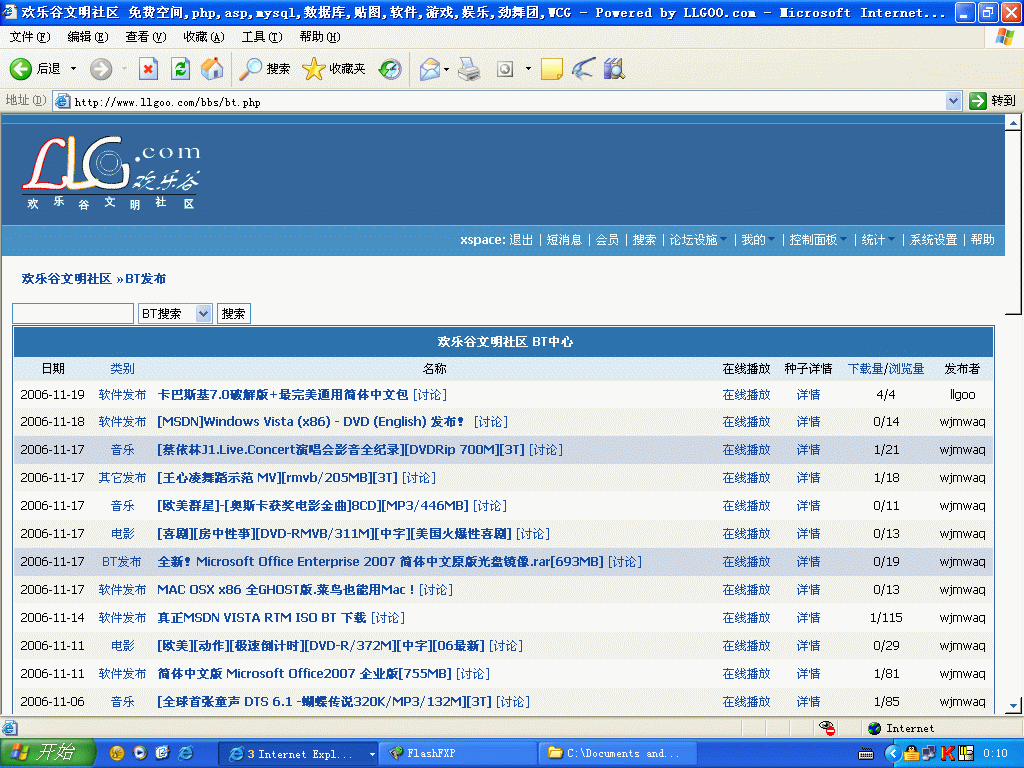
Task: Expand the Mail button dropdown arrow
Action: pyautogui.click(x=447, y=69)
